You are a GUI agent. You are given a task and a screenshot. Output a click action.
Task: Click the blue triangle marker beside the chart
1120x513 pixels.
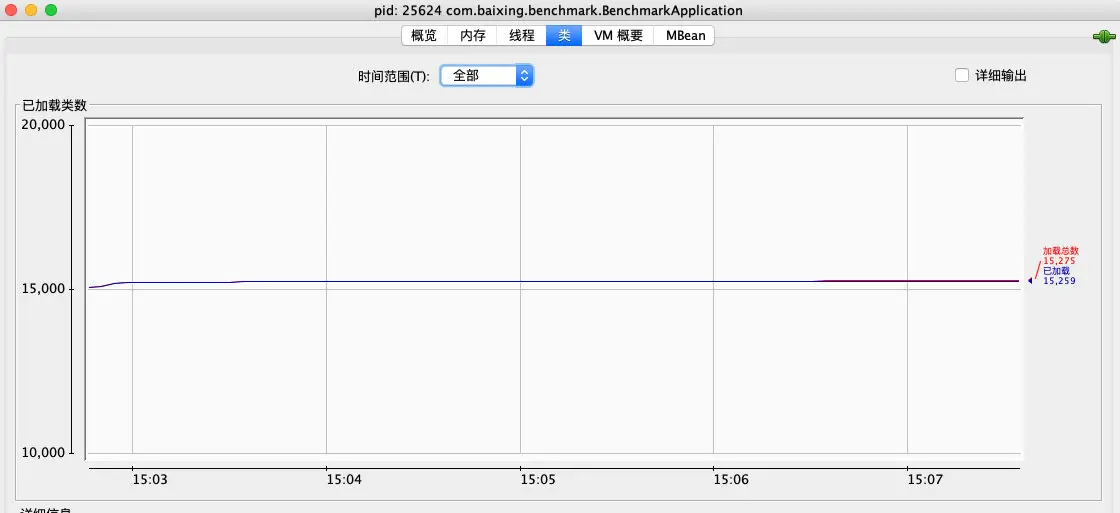(x=1030, y=281)
